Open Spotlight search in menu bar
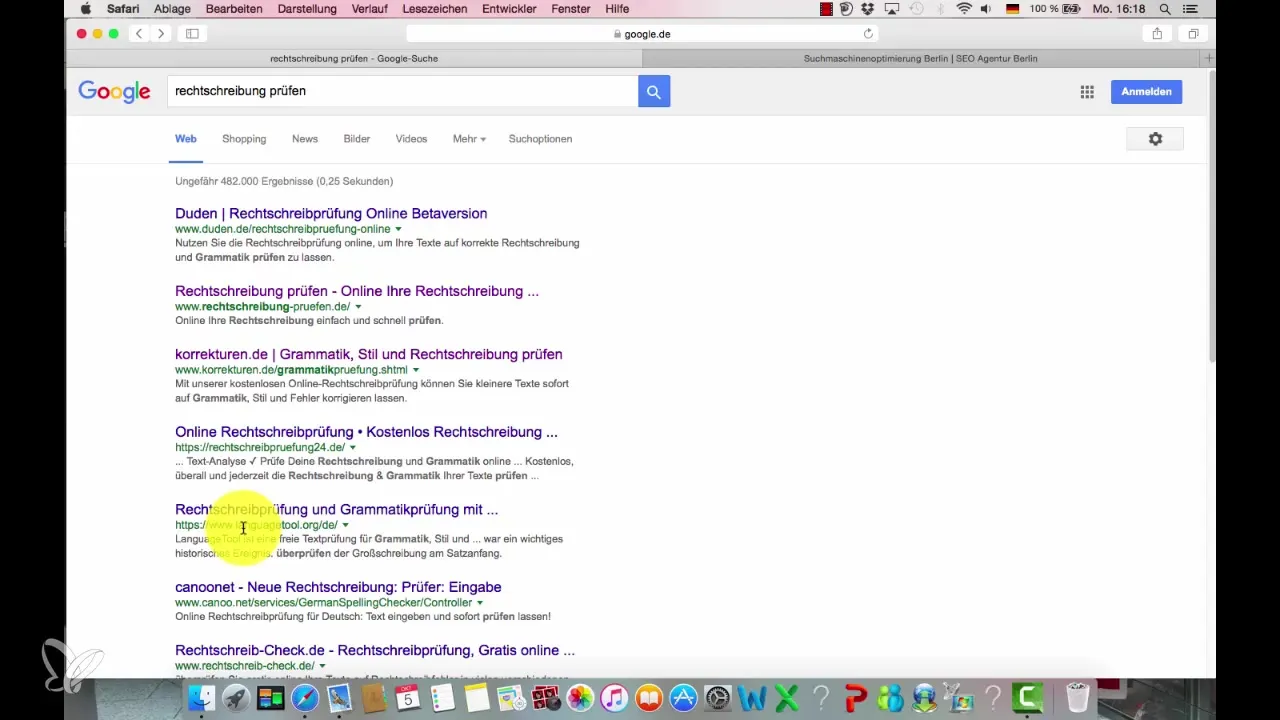The width and height of the screenshot is (1280, 720). [x=1165, y=8]
